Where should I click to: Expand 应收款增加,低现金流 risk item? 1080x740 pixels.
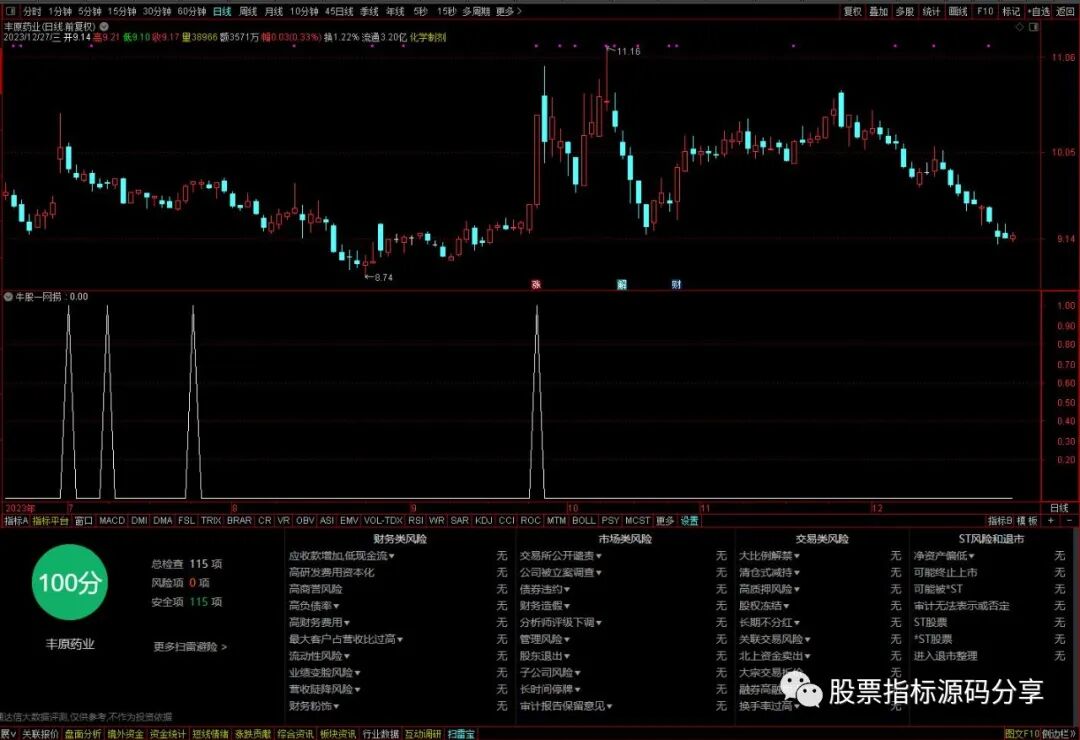(342, 556)
